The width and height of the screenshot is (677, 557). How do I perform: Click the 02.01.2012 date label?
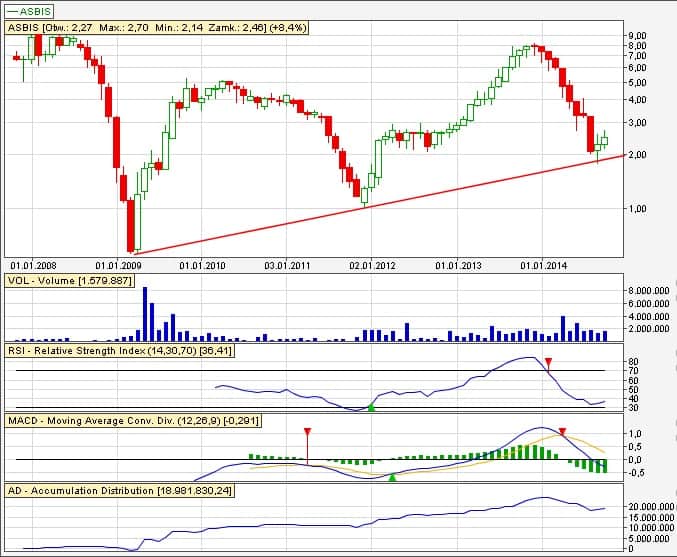[x=371, y=265]
